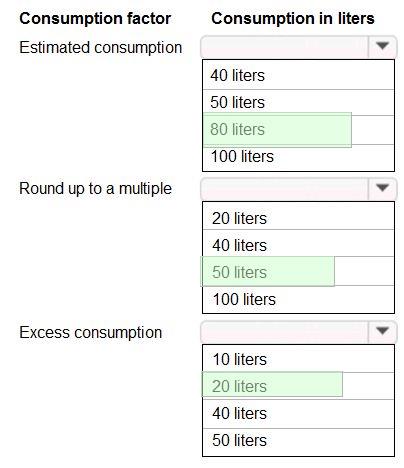Select 50 liters for Estimated consumption

coord(298,102)
